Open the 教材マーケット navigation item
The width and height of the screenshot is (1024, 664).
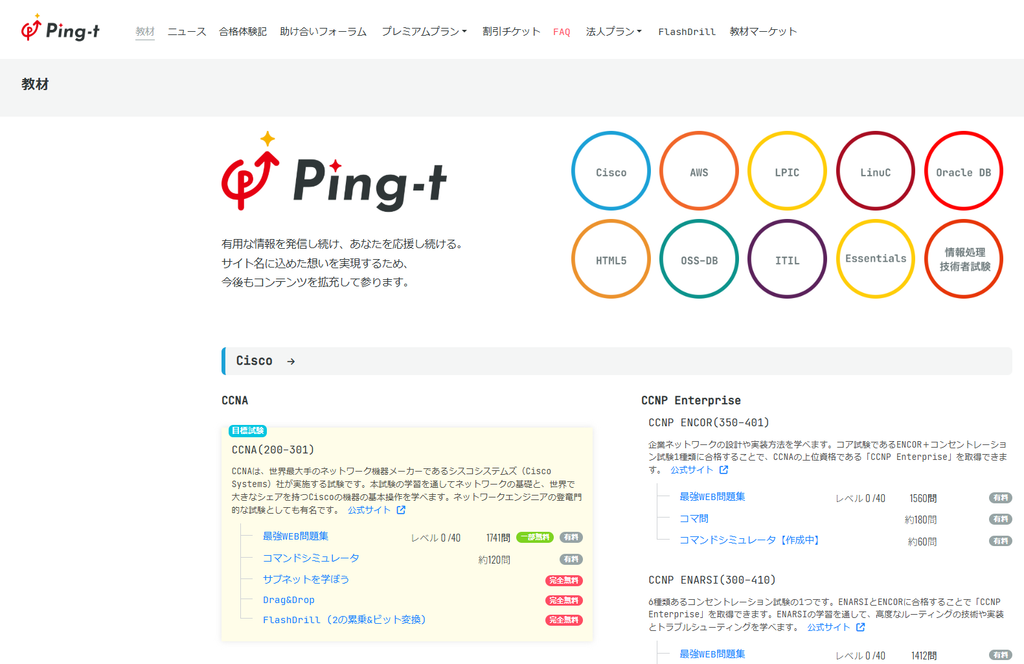[x=763, y=31]
